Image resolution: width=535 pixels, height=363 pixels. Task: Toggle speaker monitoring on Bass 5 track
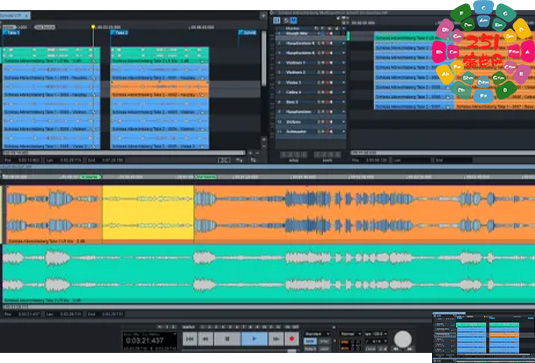click(x=331, y=102)
